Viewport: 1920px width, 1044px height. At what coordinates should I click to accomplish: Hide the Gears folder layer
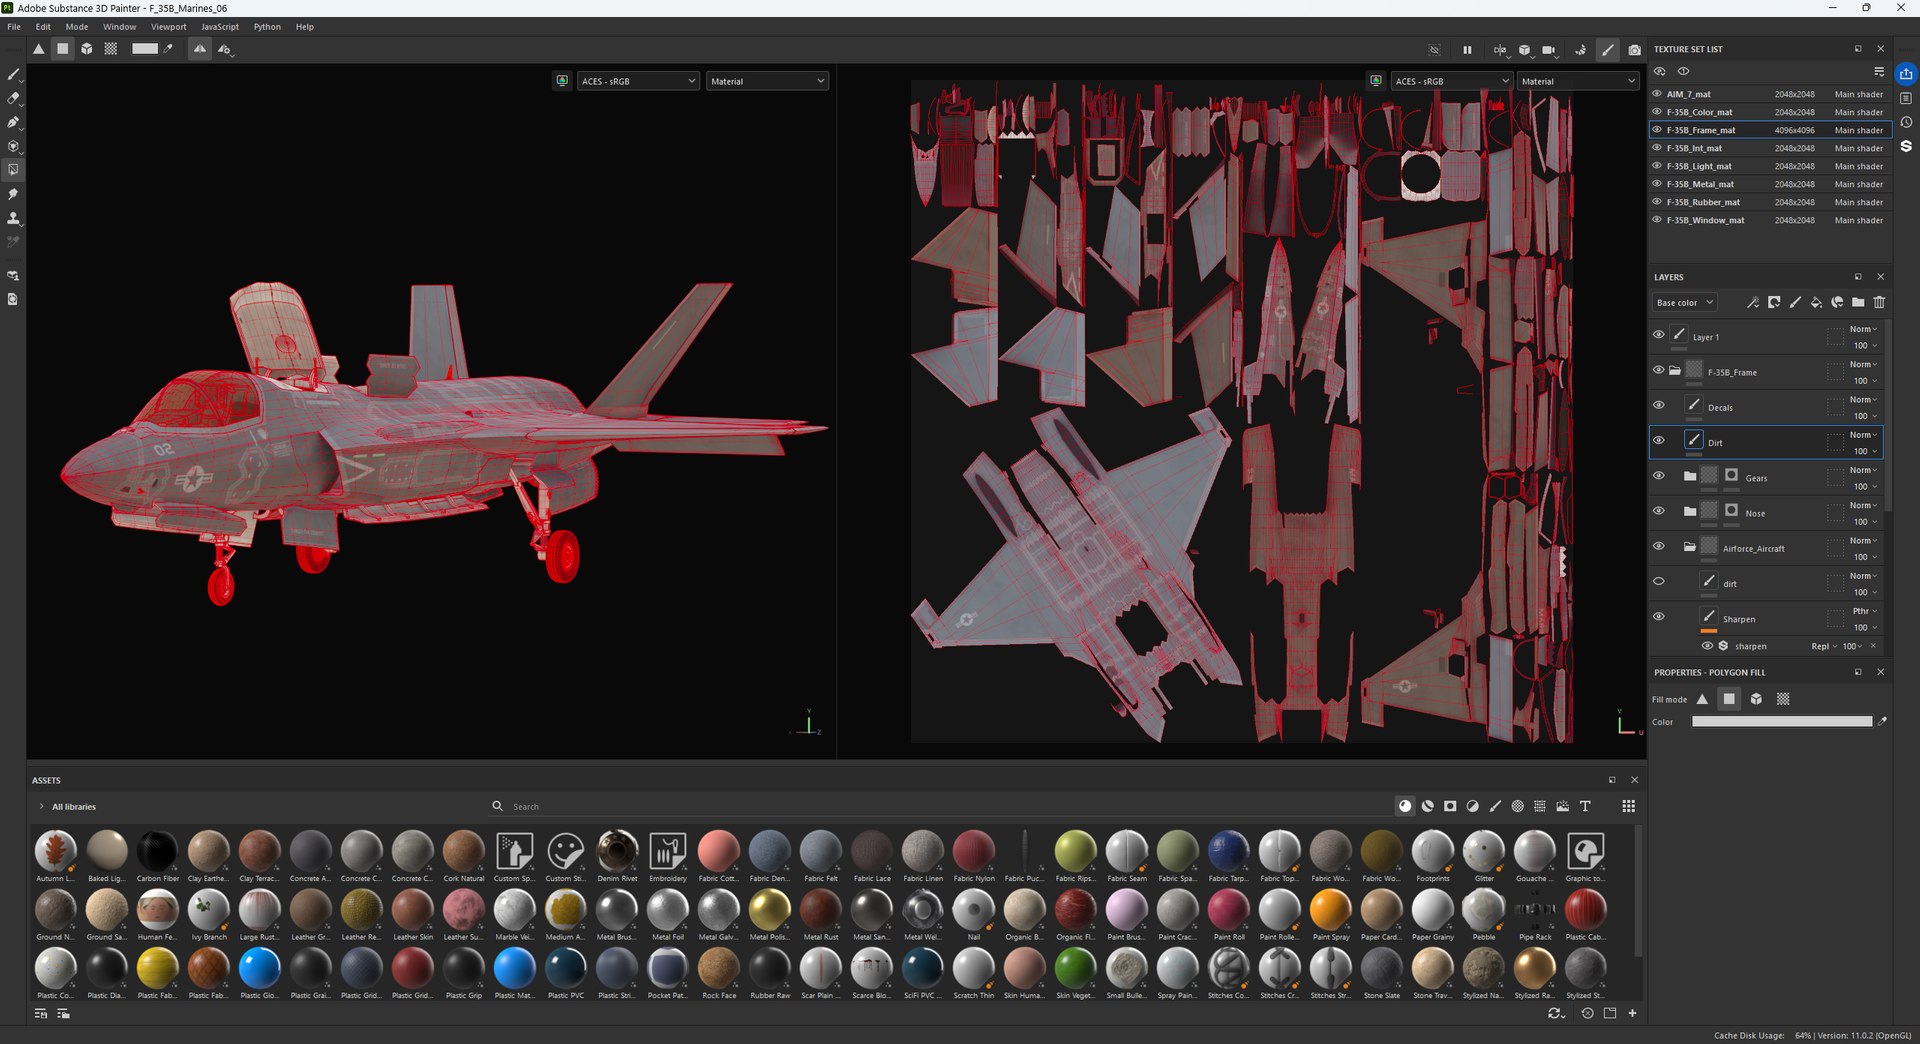tap(1659, 476)
